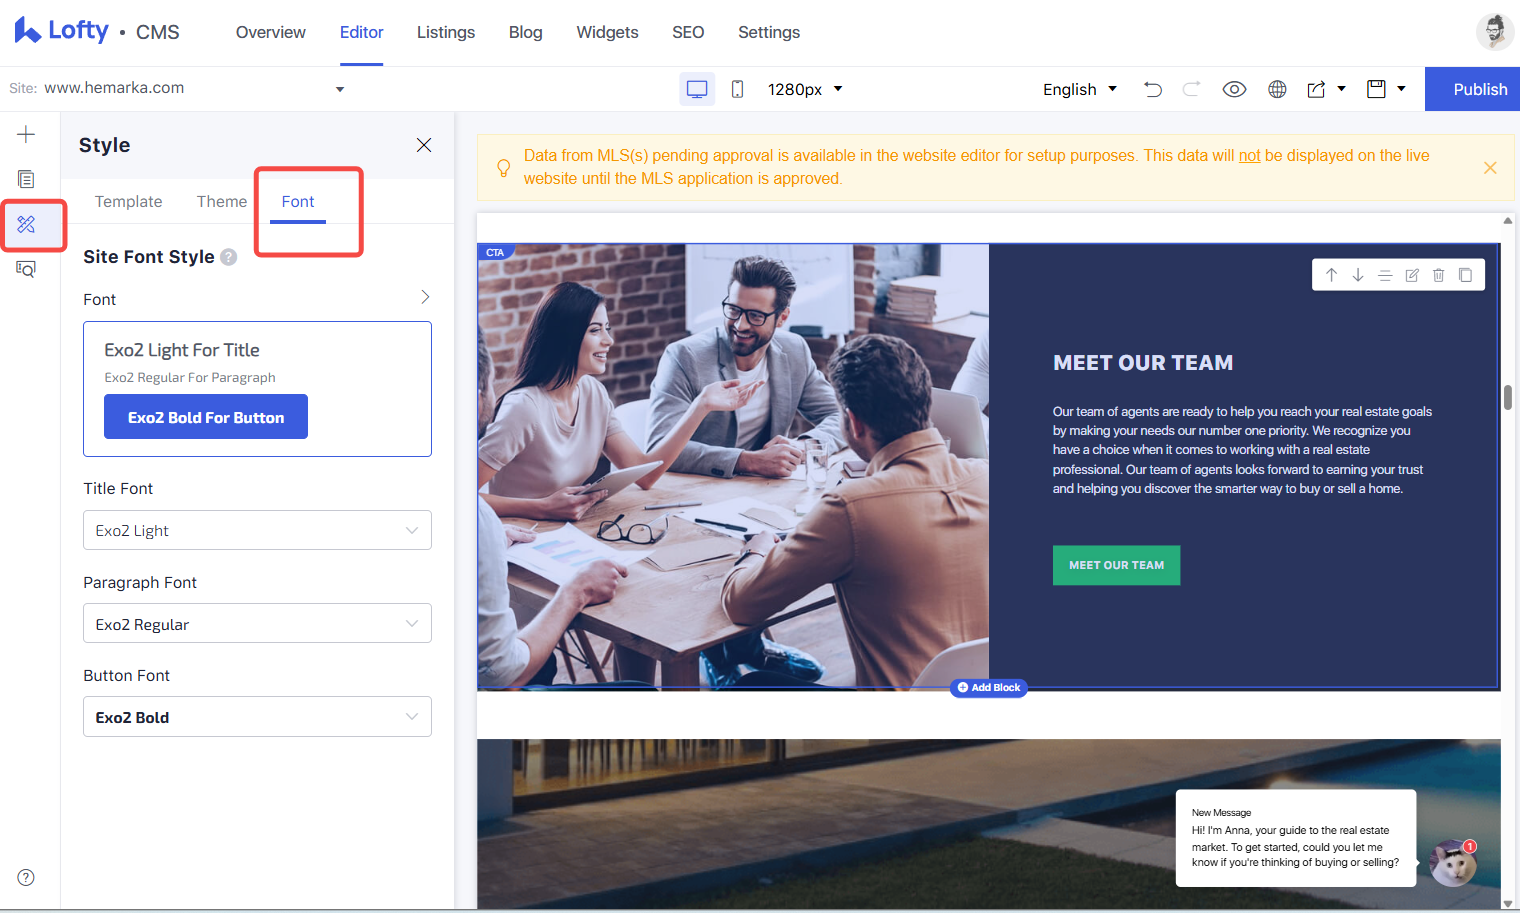Viewport: 1520px width, 913px height.
Task: Open the English language dropdown
Action: click(x=1079, y=89)
